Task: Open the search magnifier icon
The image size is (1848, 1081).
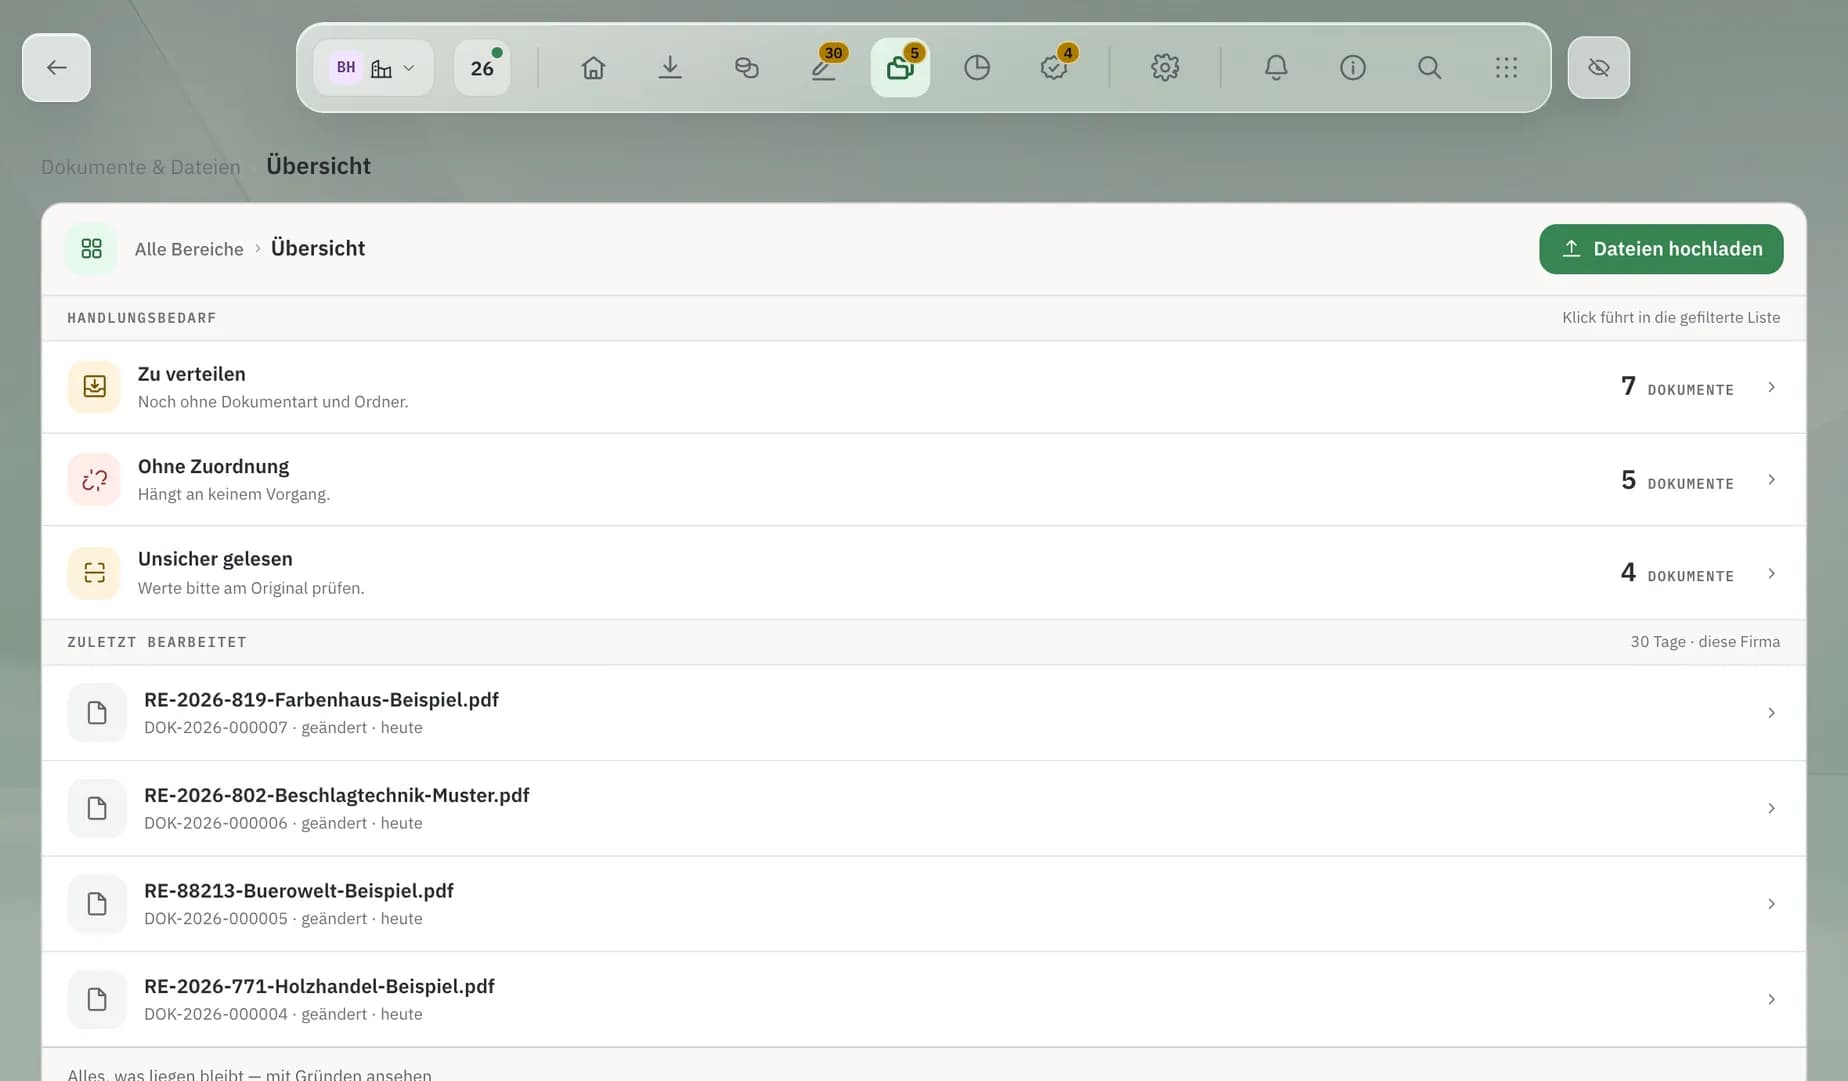Action: tap(1430, 68)
